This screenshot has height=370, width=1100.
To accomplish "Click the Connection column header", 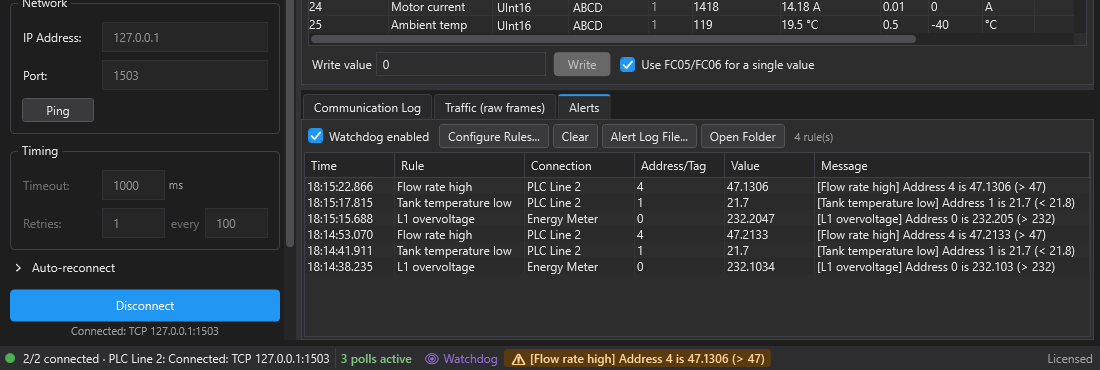I will (x=579, y=166).
